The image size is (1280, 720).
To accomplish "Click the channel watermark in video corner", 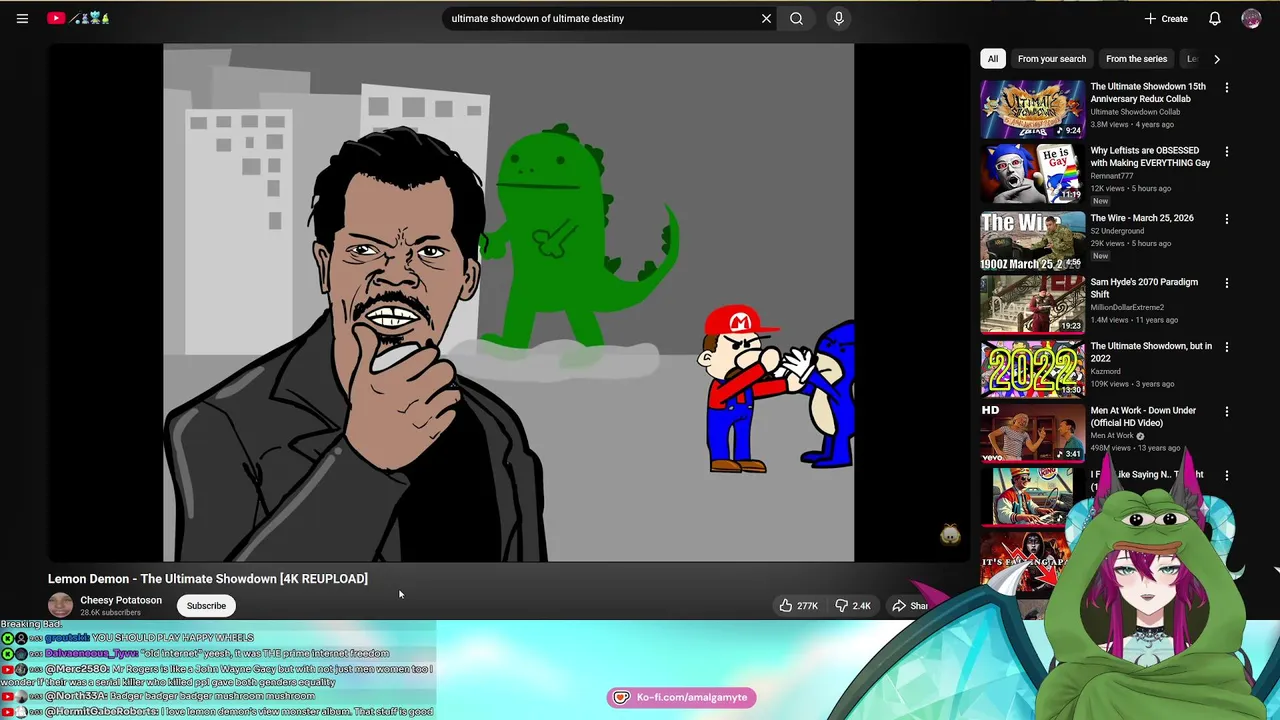I will [x=950, y=535].
